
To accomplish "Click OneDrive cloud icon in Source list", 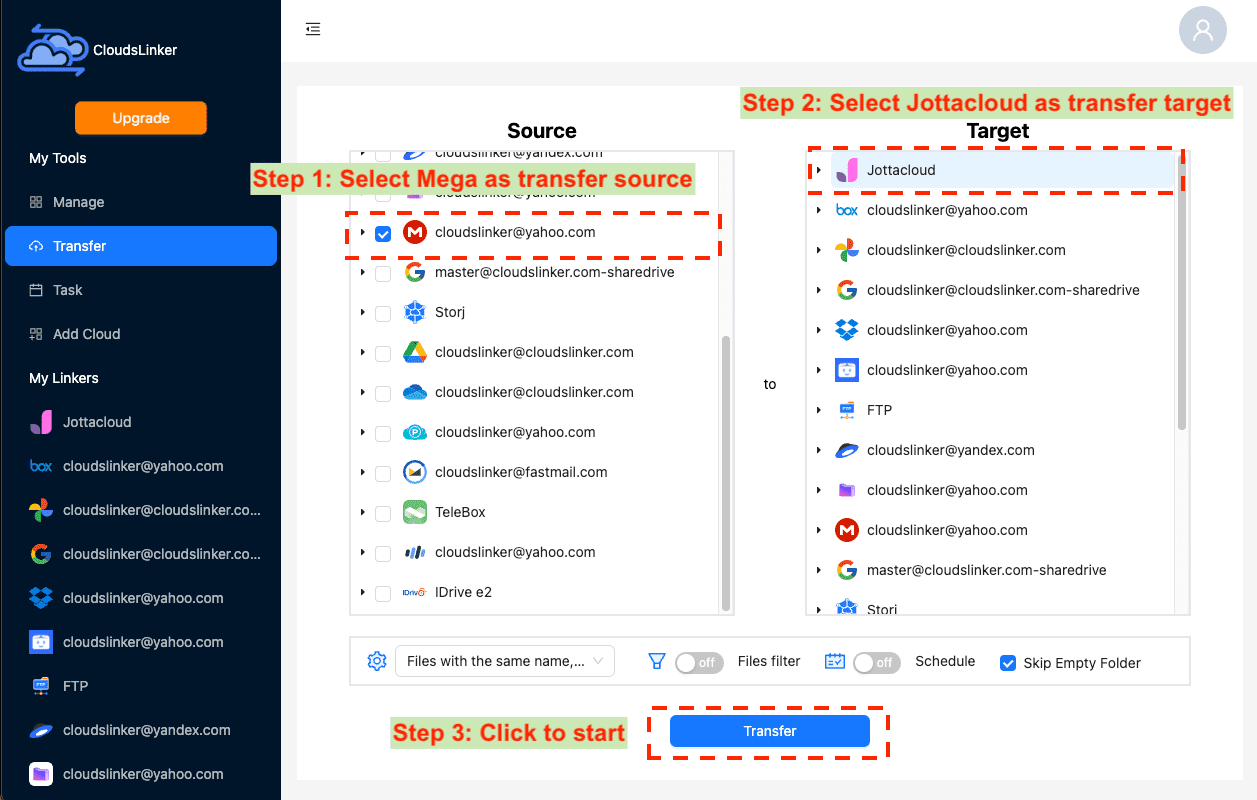I will click(x=415, y=392).
